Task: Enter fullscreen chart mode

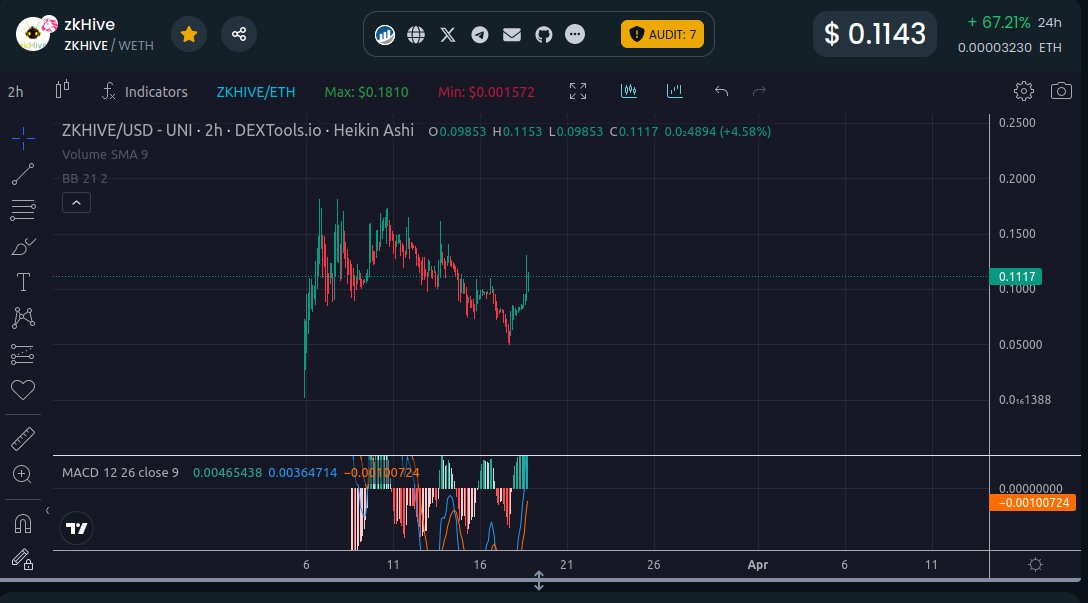Action: point(578,91)
